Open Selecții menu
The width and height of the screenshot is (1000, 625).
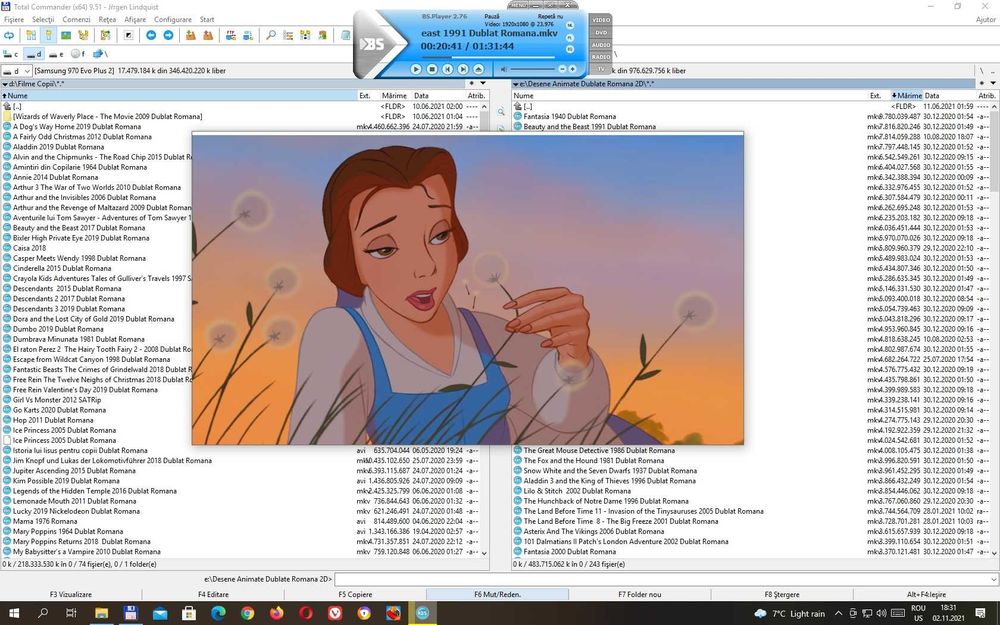click(43, 20)
